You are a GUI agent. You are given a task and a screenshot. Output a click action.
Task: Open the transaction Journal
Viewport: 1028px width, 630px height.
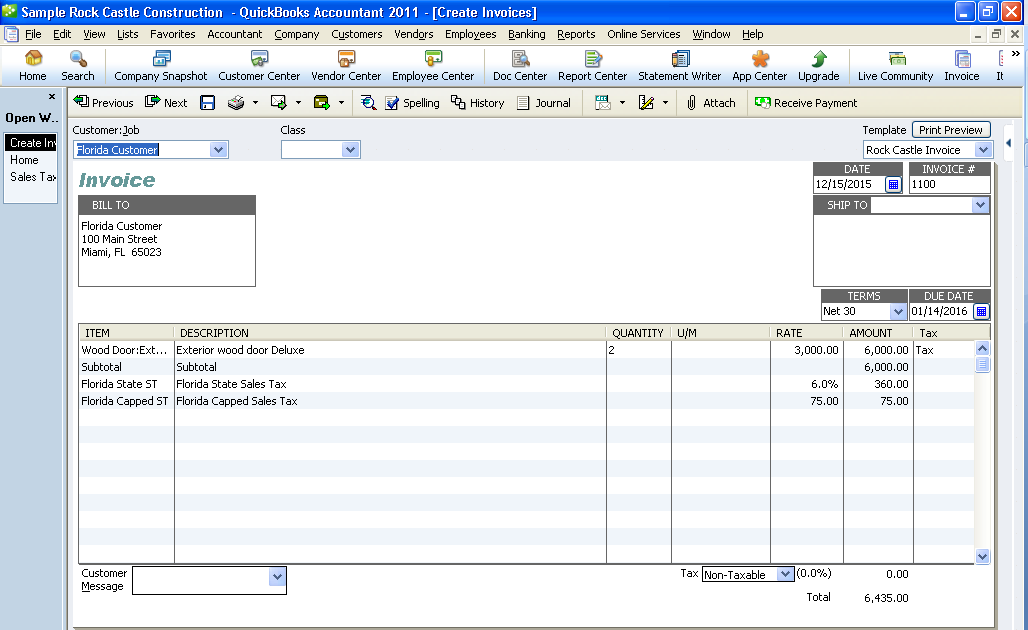pos(544,102)
